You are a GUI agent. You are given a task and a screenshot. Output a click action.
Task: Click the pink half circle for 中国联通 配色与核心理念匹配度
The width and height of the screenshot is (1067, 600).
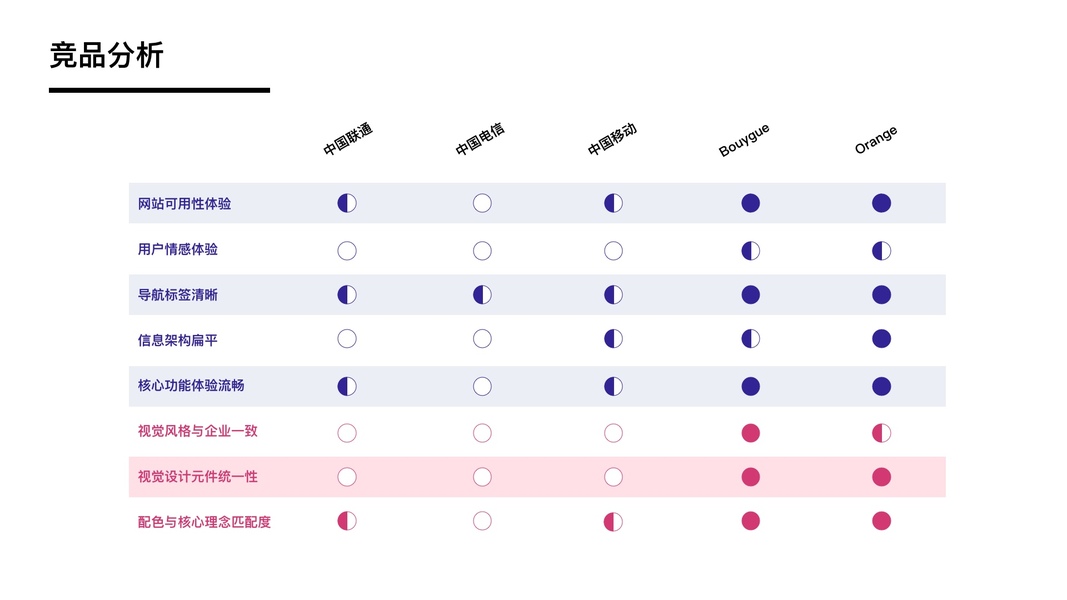347,521
